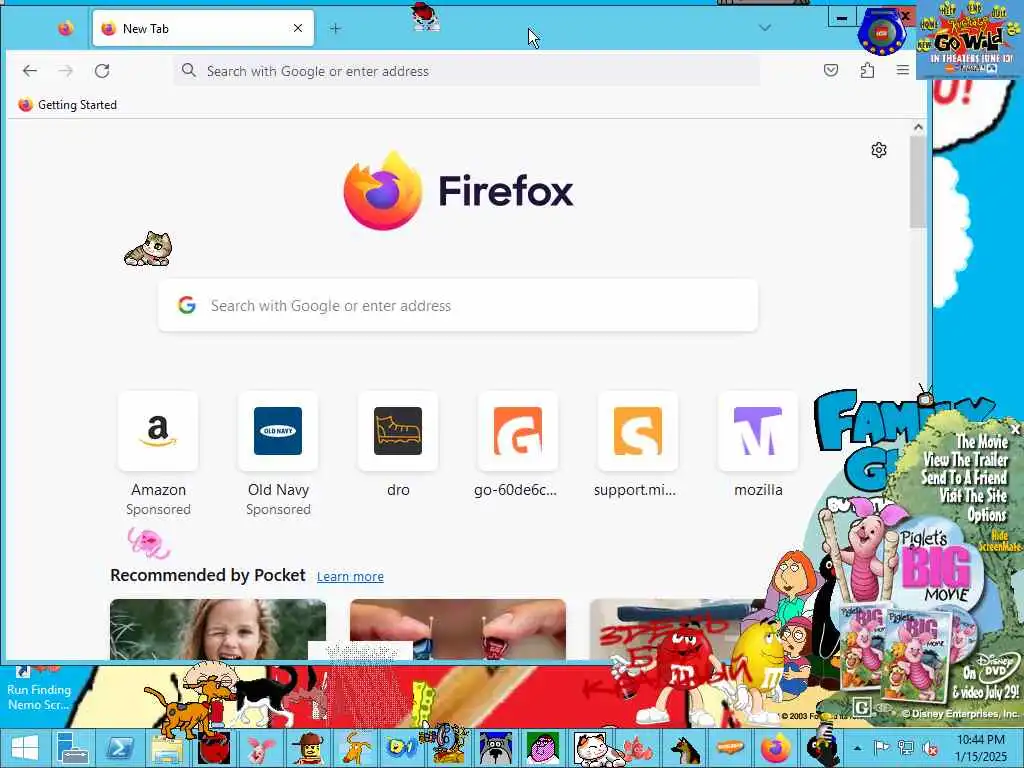Screen dimensions: 1024x768
Task: Reload the current Firefox page
Action: click(x=102, y=71)
